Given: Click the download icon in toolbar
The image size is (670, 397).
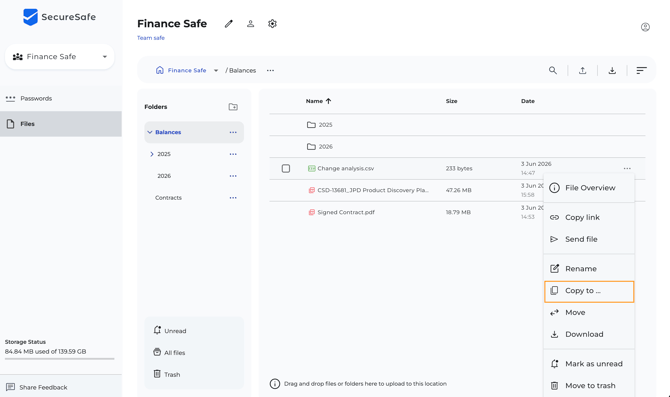Looking at the screenshot, I should [612, 71].
